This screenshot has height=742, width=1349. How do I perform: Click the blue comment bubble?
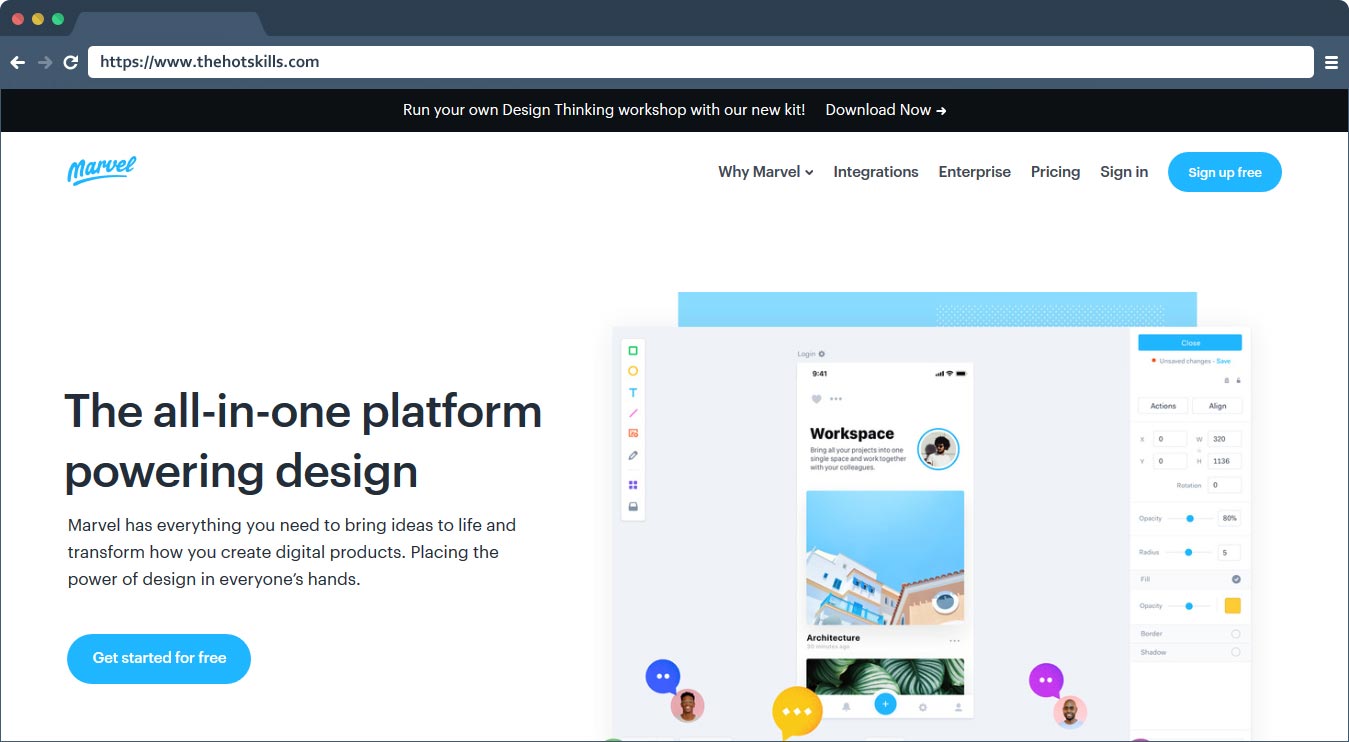point(663,677)
